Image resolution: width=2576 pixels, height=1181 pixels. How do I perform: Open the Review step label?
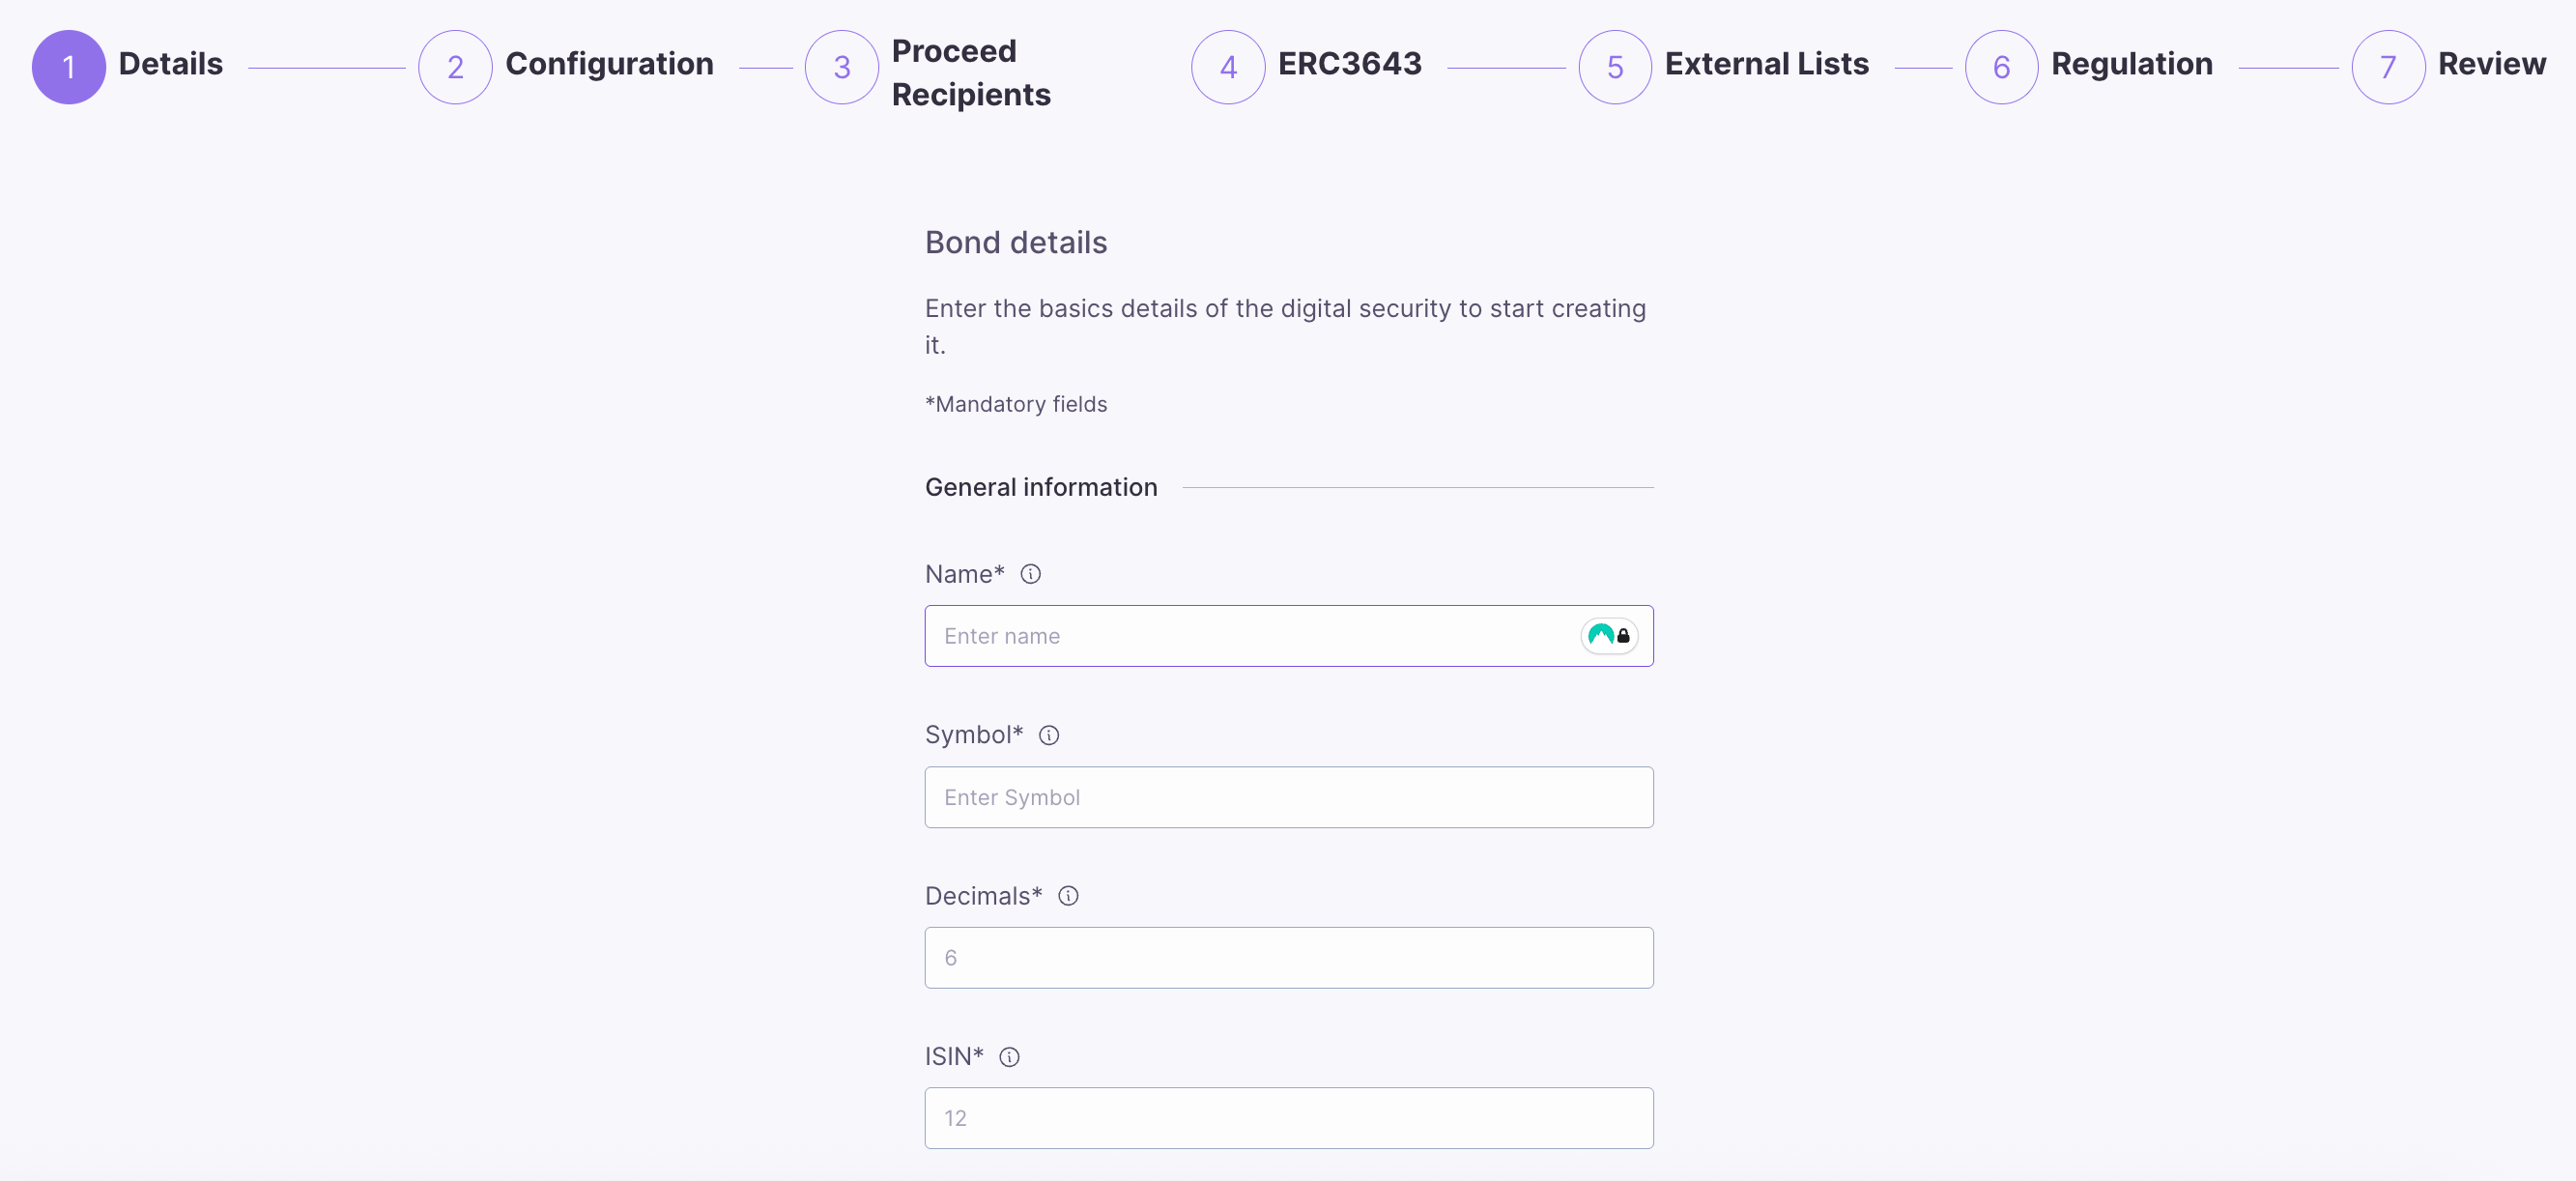point(2491,64)
